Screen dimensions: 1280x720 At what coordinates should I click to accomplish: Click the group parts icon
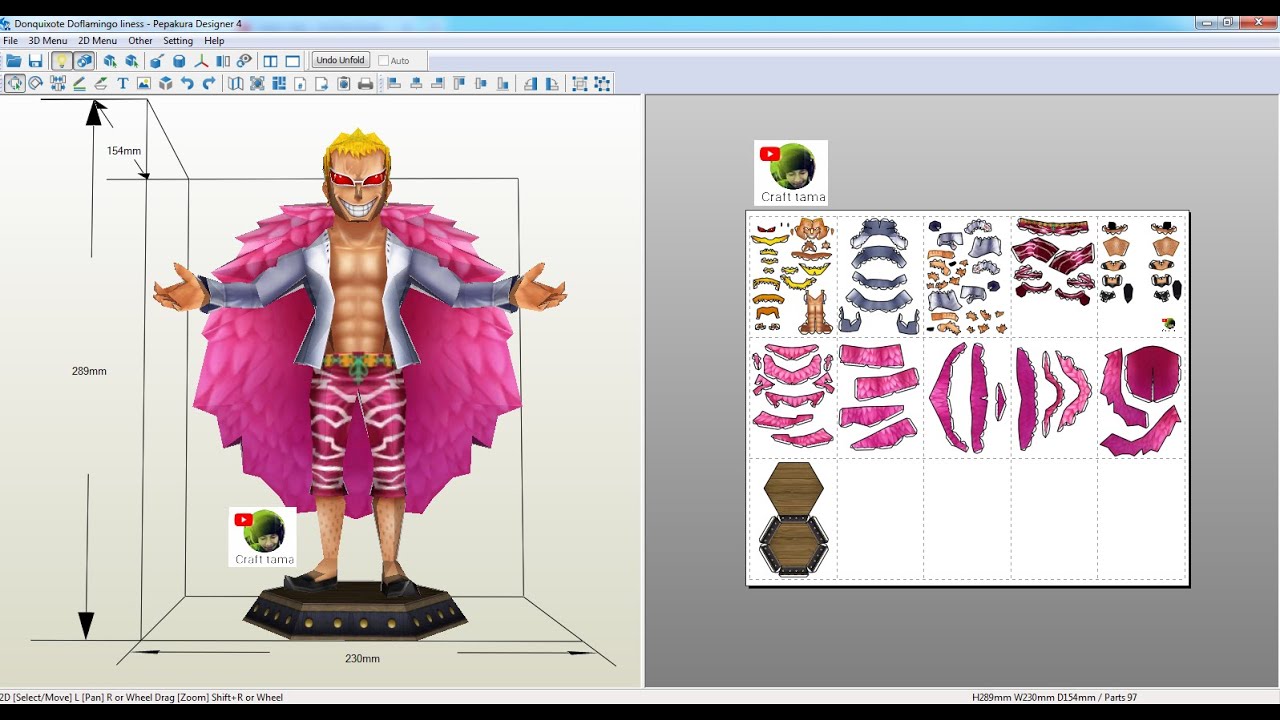click(x=579, y=84)
